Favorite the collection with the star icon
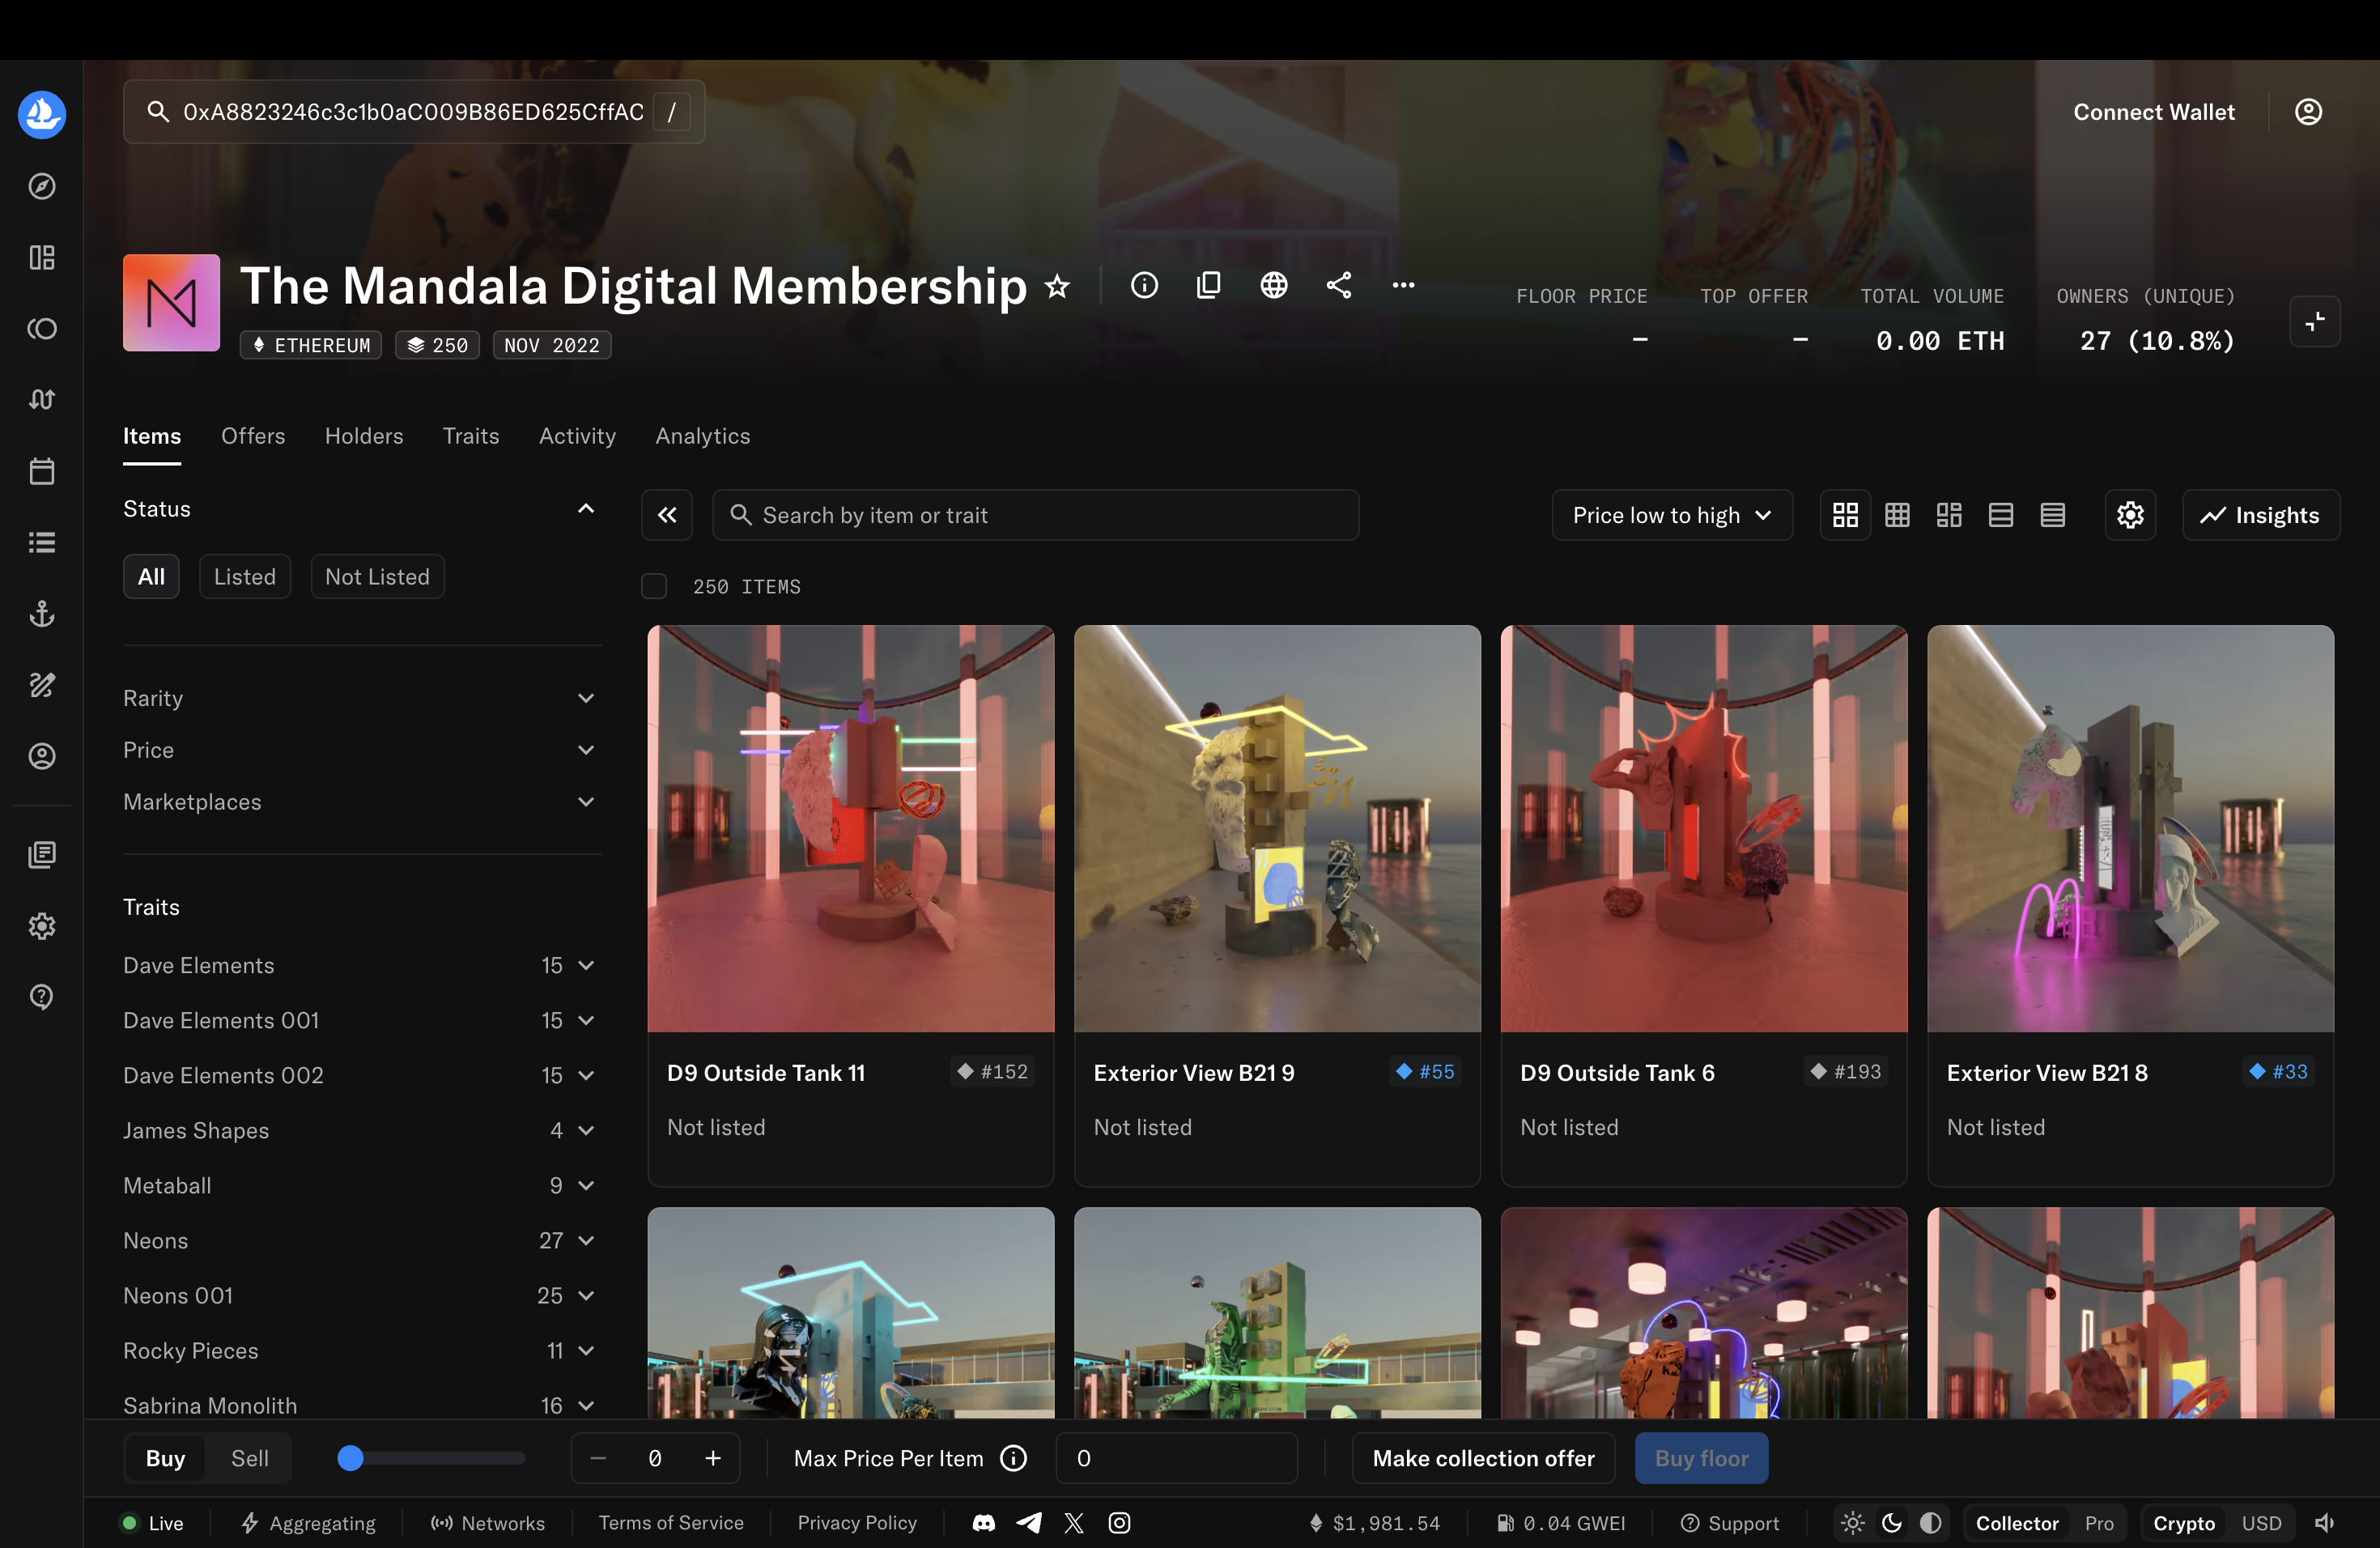Image resolution: width=2380 pixels, height=1548 pixels. pyautogui.click(x=1057, y=286)
